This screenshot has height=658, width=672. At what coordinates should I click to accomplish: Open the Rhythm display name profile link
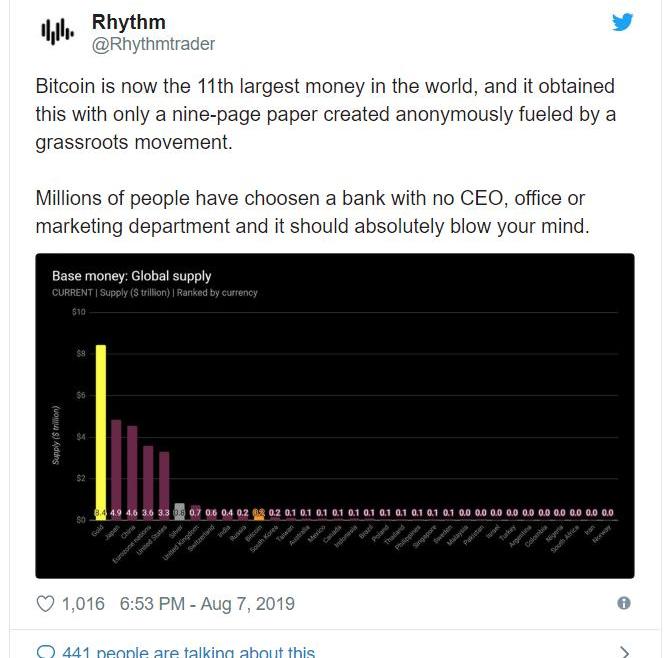click(x=128, y=22)
